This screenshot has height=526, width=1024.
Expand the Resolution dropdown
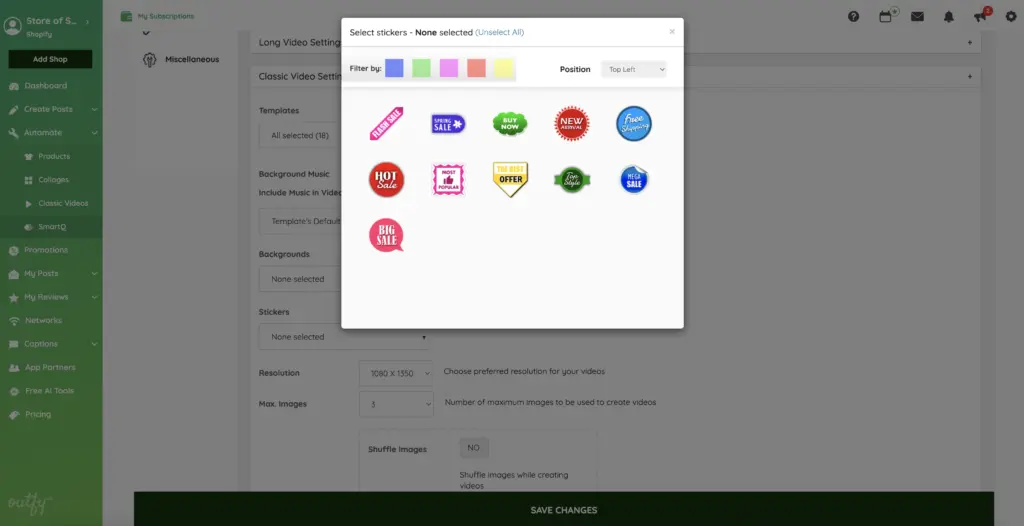tap(396, 373)
